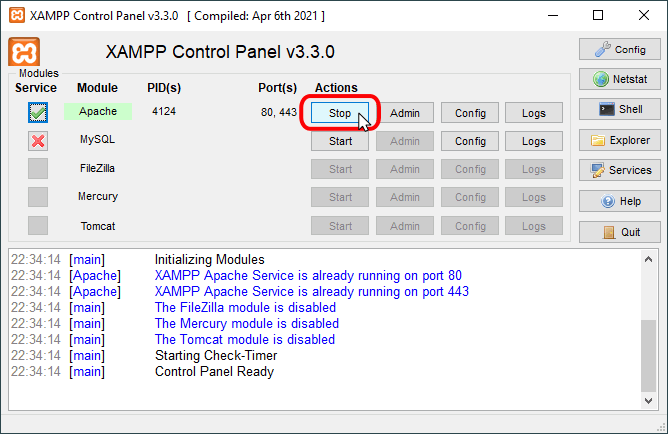The width and height of the screenshot is (668, 434).
Task: Click the Tomcat service checkbox
Action: tap(38, 225)
